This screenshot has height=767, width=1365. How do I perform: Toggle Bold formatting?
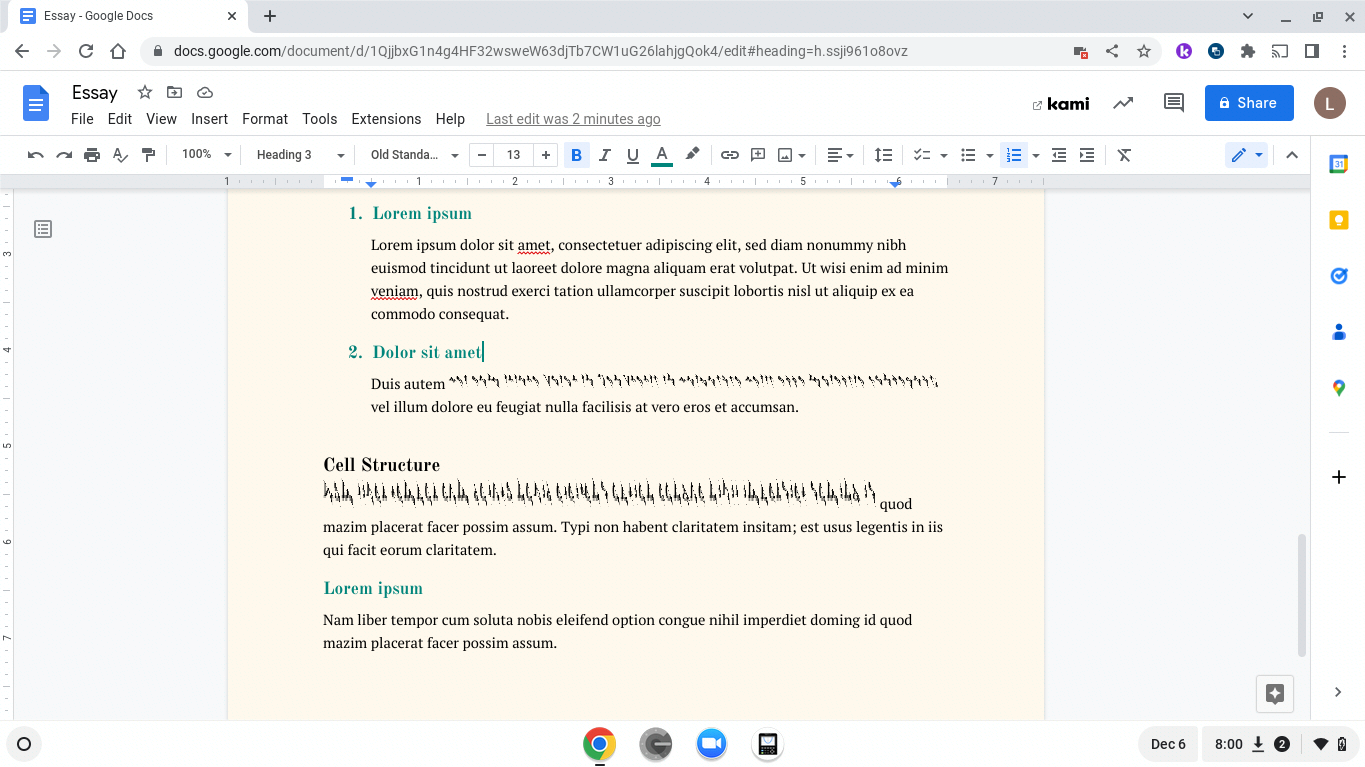click(x=576, y=155)
